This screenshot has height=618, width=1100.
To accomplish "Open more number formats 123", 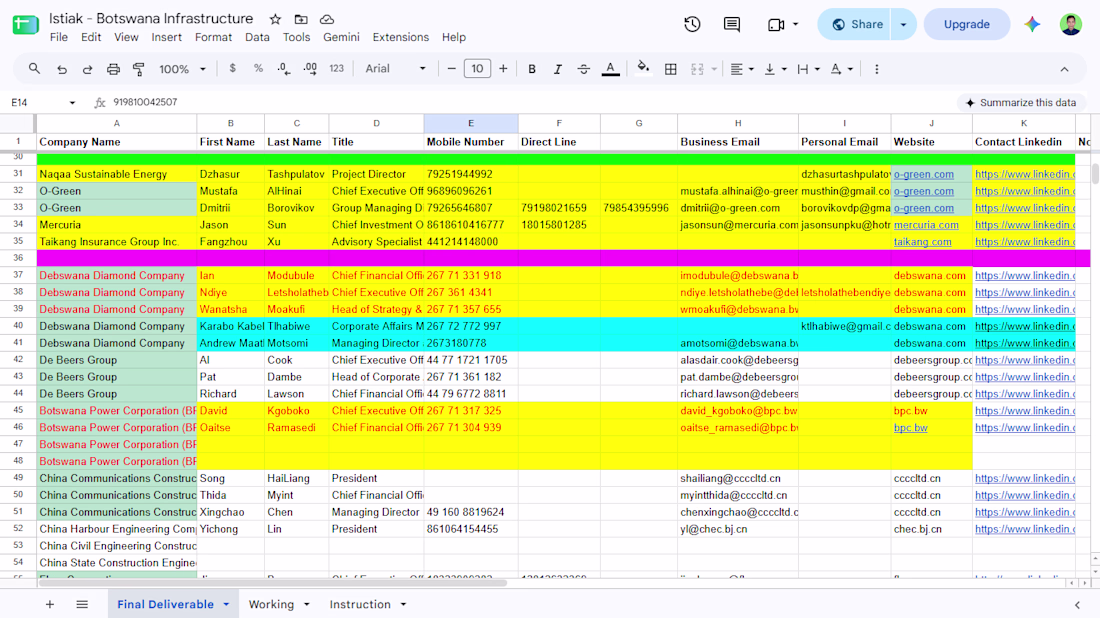I will pos(337,69).
